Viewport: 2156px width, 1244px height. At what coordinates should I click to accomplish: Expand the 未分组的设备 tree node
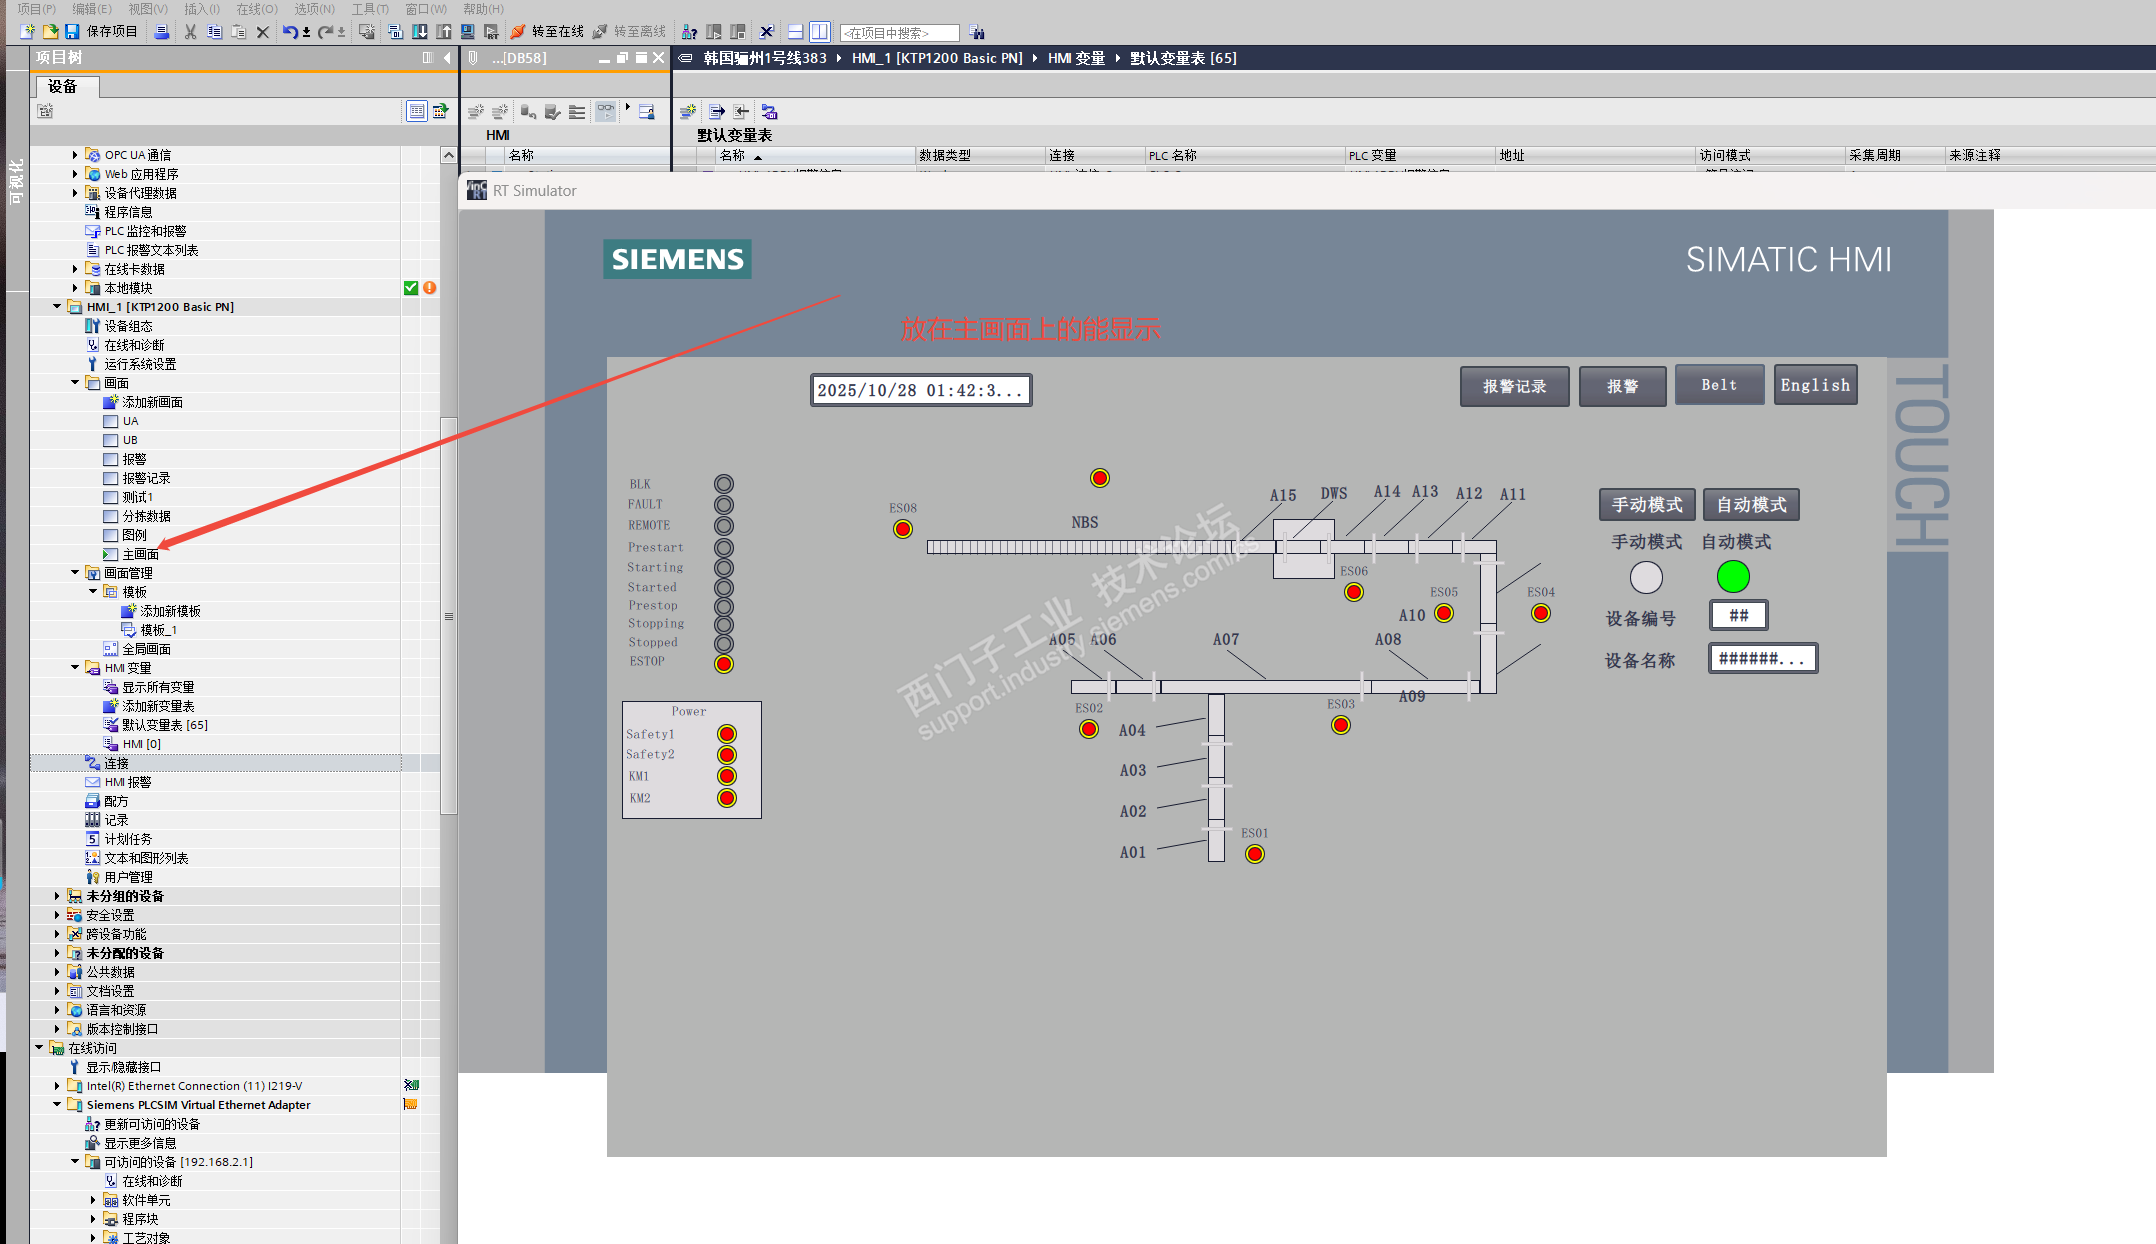pos(57,896)
